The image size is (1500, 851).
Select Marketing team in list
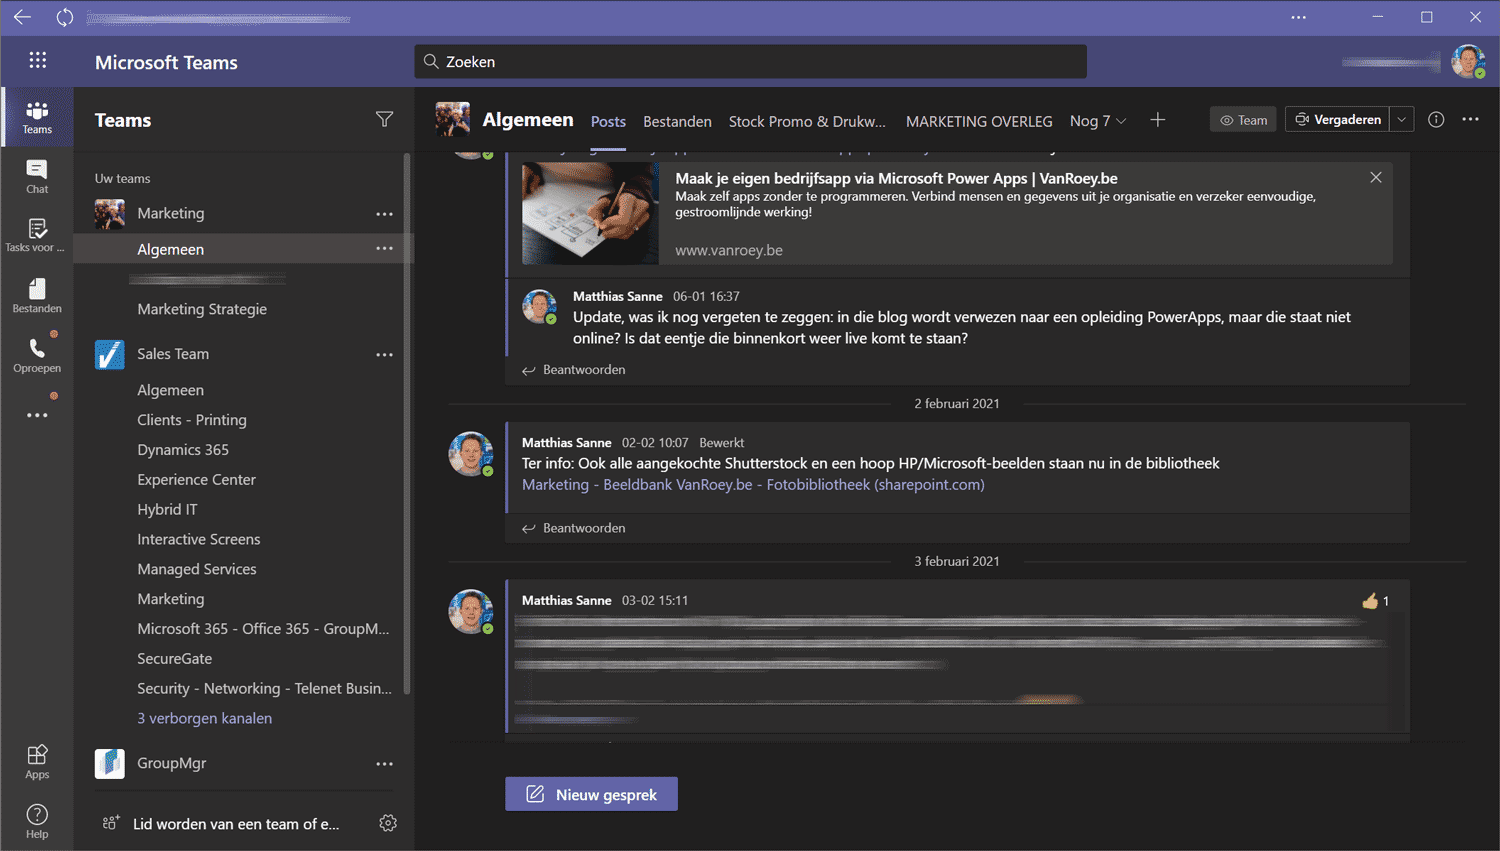pyautogui.click(x=171, y=213)
